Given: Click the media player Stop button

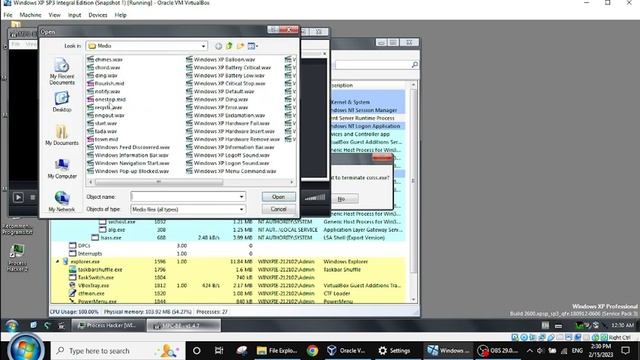Looking at the screenshot, I should click(x=33, y=198).
